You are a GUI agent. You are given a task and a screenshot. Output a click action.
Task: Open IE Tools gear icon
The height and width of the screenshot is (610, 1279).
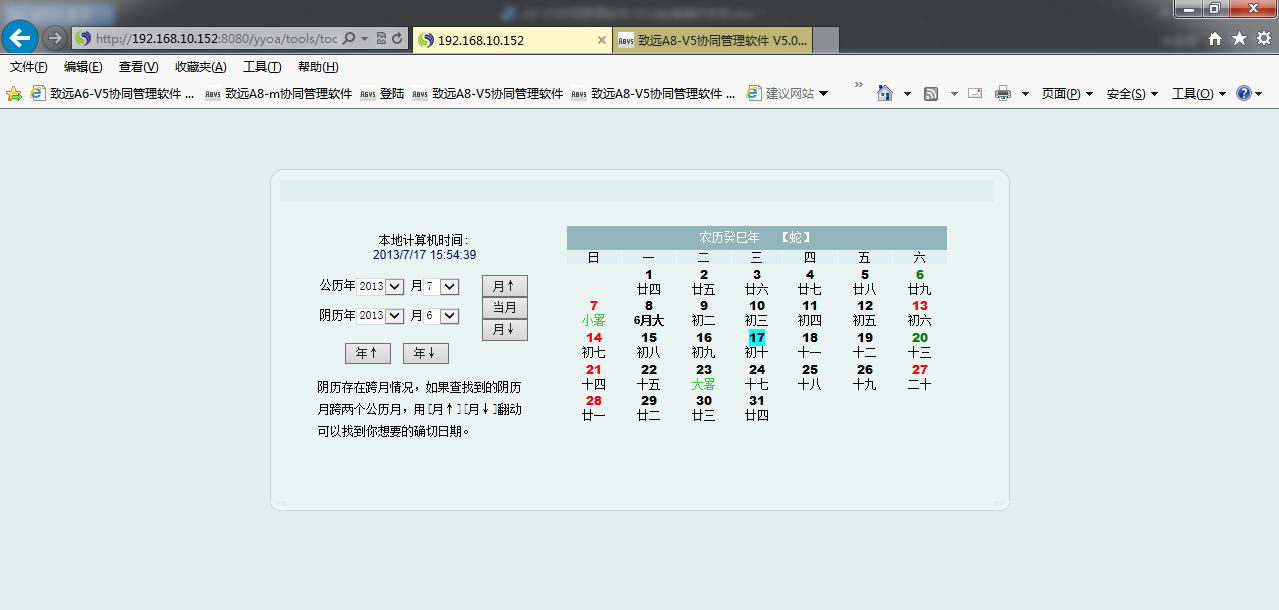click(1263, 38)
